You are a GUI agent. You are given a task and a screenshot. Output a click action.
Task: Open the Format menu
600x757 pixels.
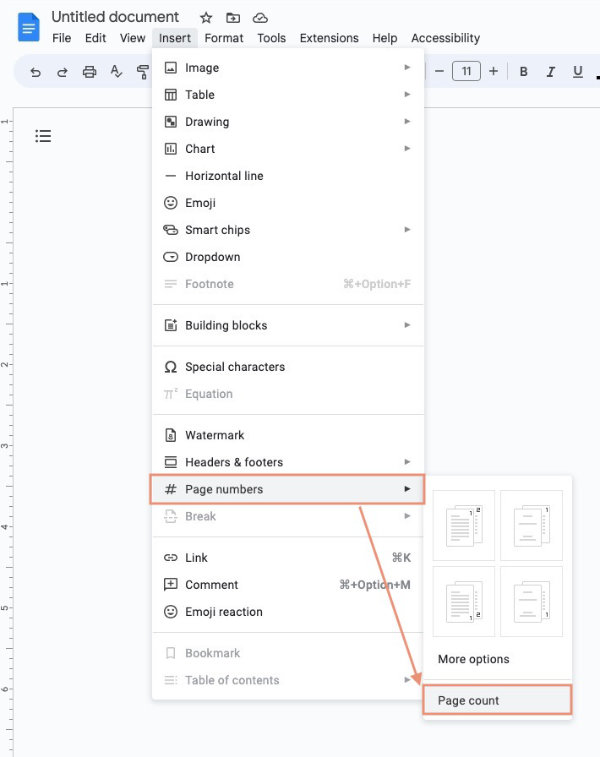tap(224, 38)
